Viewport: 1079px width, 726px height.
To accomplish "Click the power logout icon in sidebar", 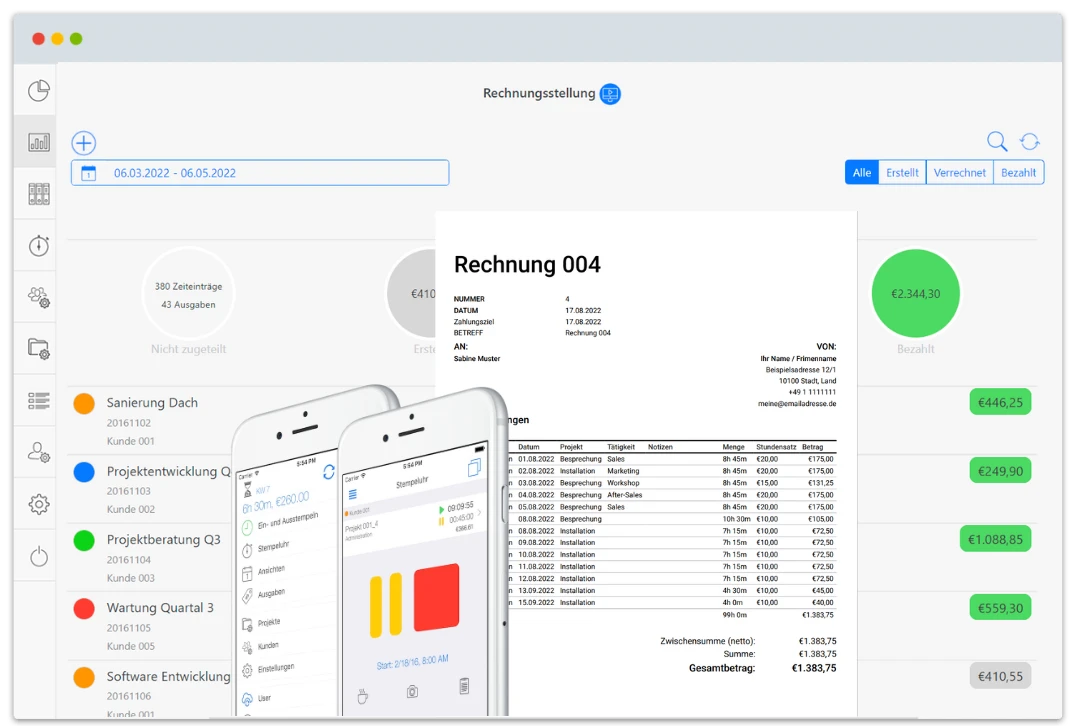I will click(x=38, y=557).
